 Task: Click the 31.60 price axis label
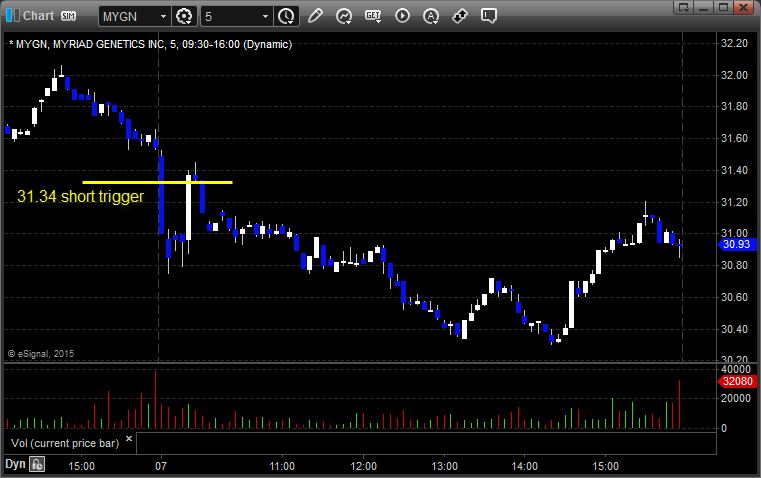[x=734, y=138]
